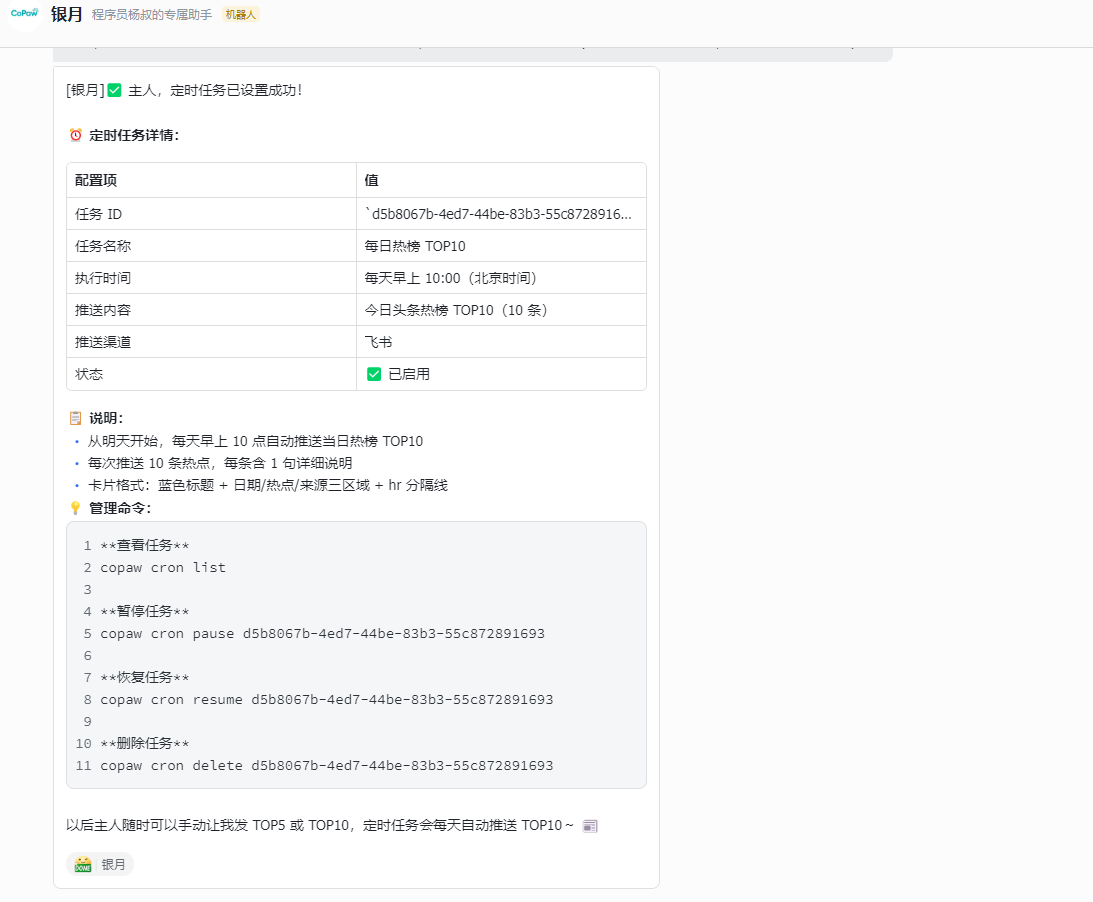Click the 配置项 column header
Screen dimensions: 1093x902
(x=211, y=181)
